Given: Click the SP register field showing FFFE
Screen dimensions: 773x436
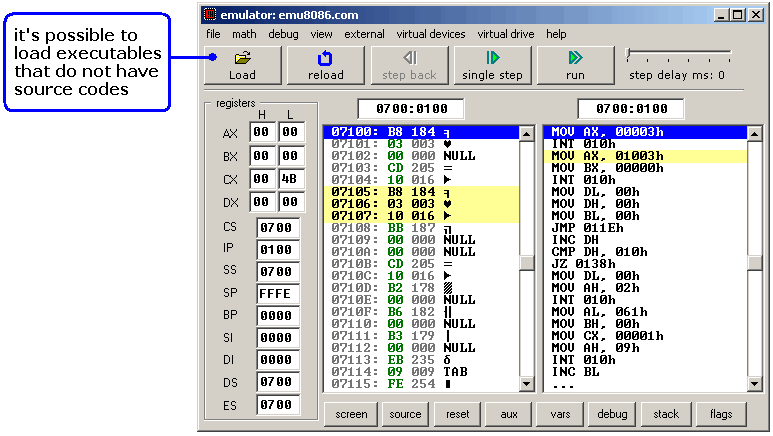Looking at the screenshot, I should point(278,294).
